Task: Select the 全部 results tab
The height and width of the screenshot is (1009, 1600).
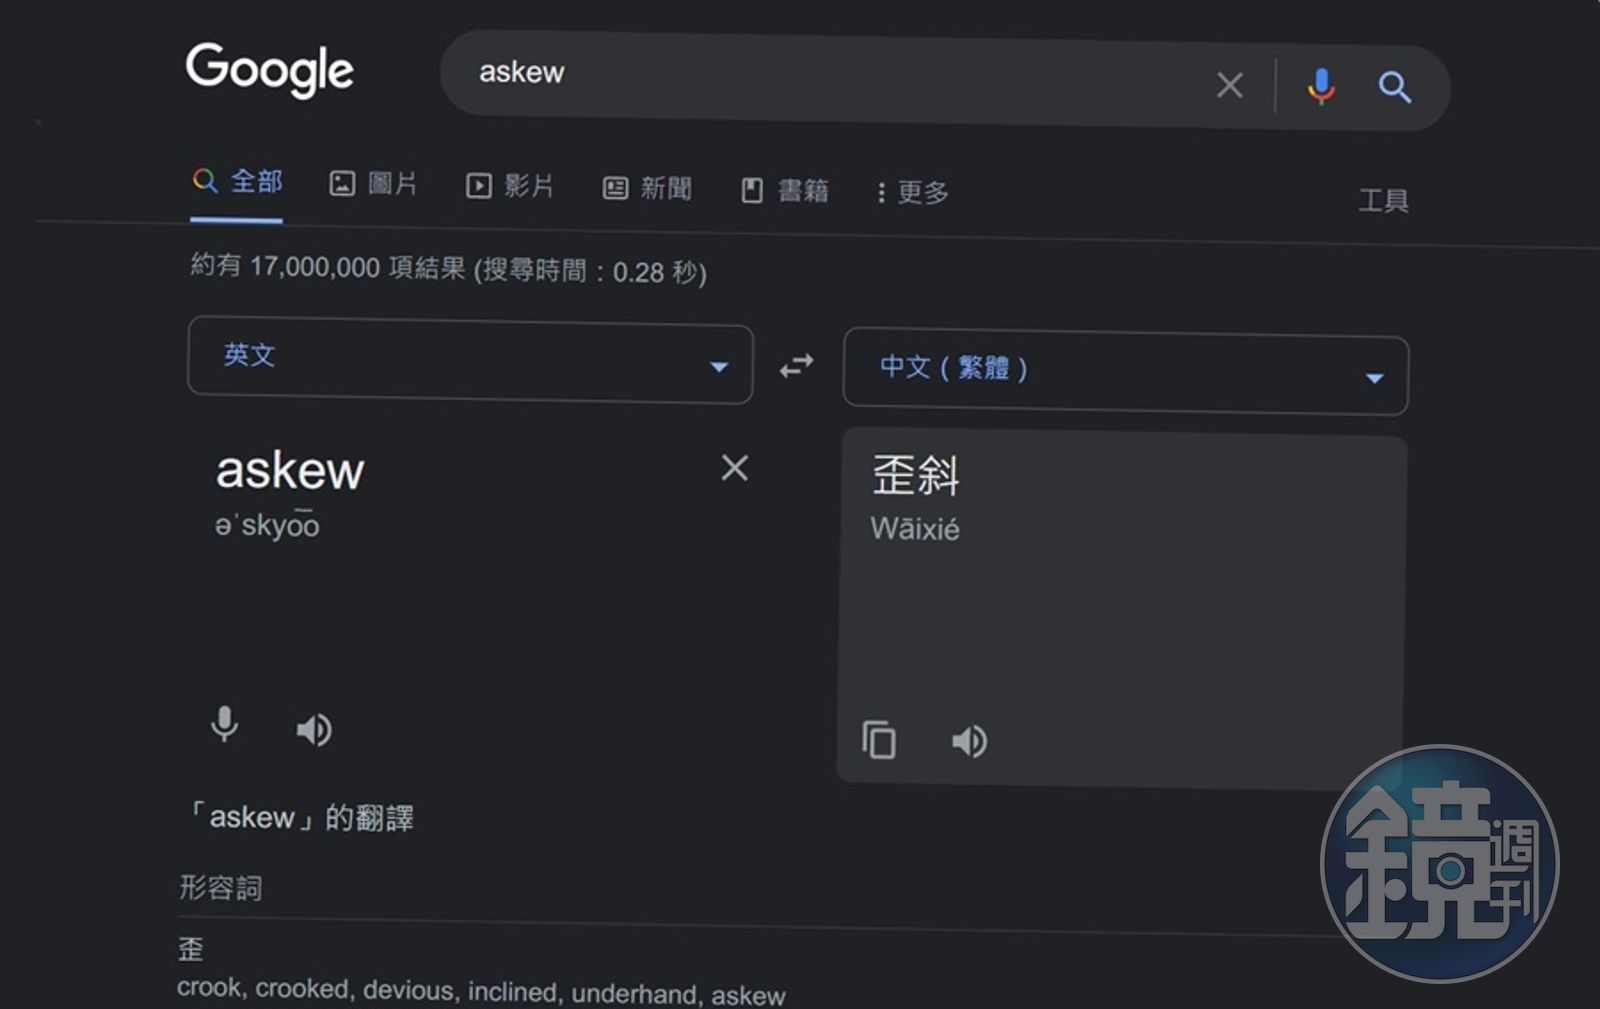Action: click(238, 182)
